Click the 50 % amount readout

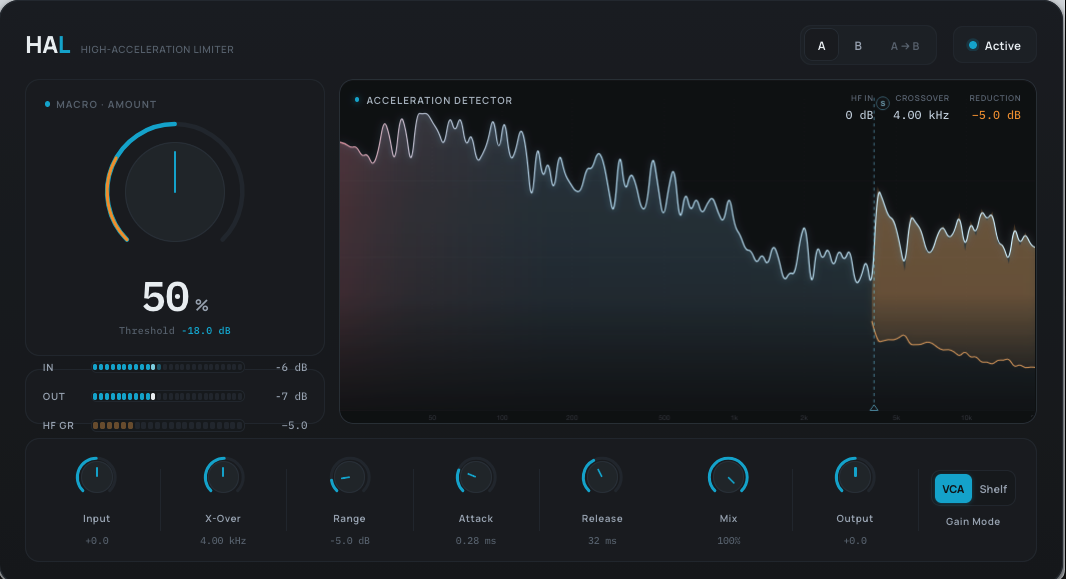175,298
